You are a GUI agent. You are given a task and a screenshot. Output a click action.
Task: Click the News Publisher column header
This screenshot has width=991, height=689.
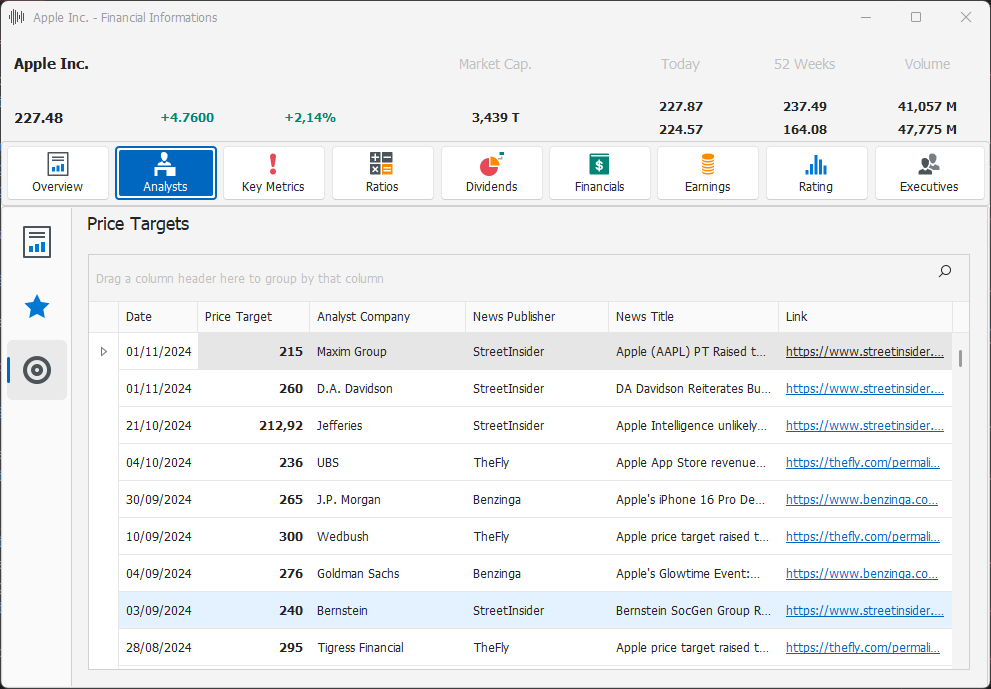(x=537, y=317)
